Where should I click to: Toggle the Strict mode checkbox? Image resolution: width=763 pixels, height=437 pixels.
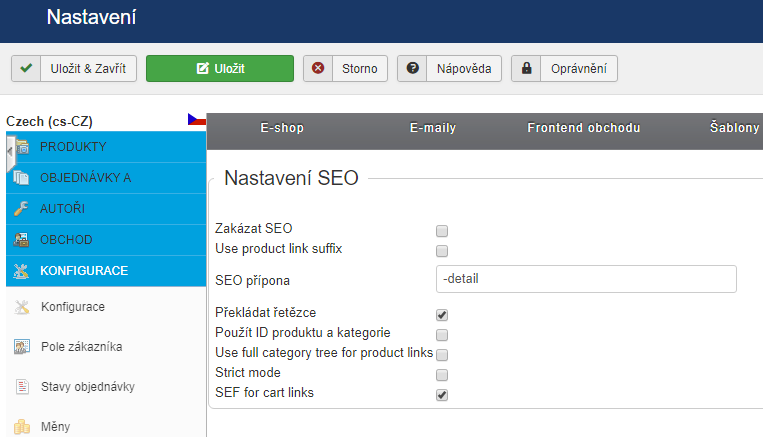(442, 375)
